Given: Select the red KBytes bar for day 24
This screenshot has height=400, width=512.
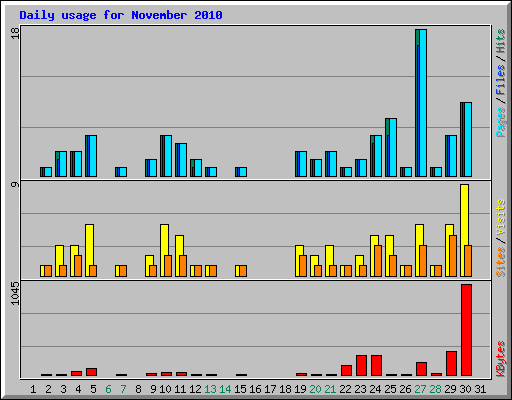Looking at the screenshot, I should 376,366.
